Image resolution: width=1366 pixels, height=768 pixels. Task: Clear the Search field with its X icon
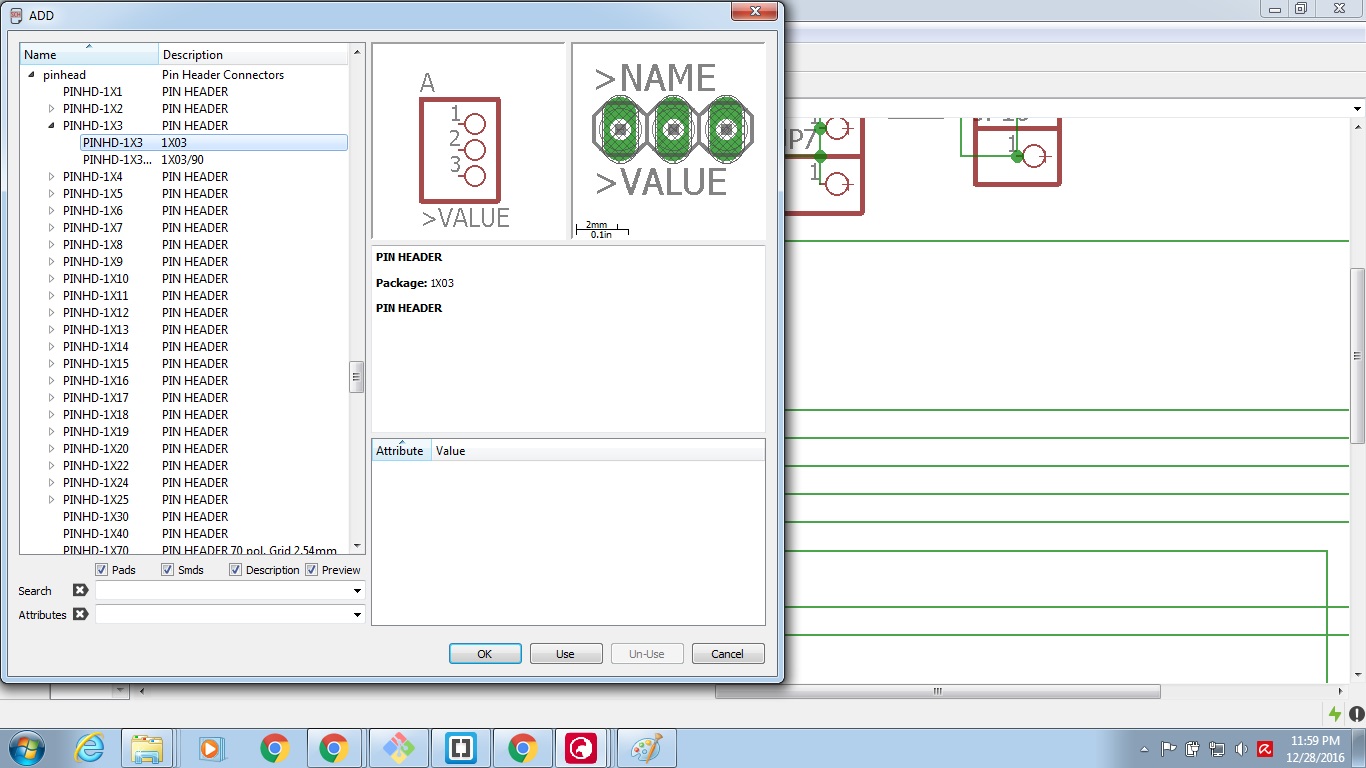pyautogui.click(x=81, y=591)
